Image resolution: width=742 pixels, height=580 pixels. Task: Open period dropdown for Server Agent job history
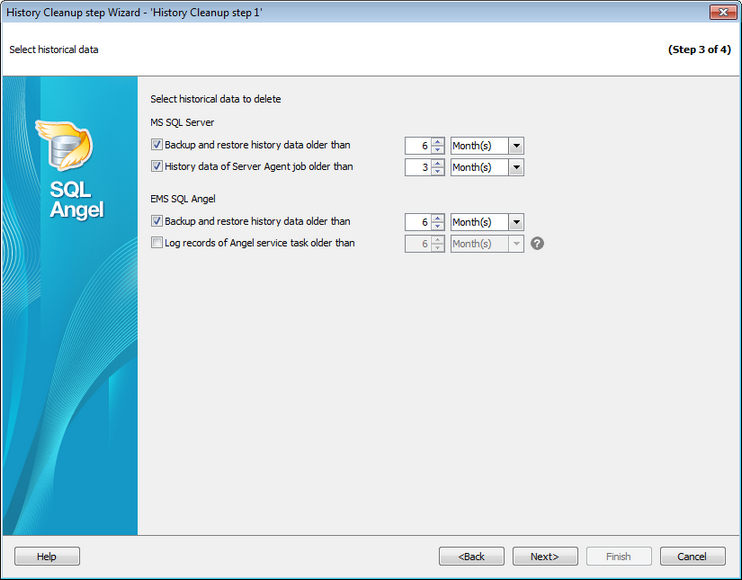(516, 167)
